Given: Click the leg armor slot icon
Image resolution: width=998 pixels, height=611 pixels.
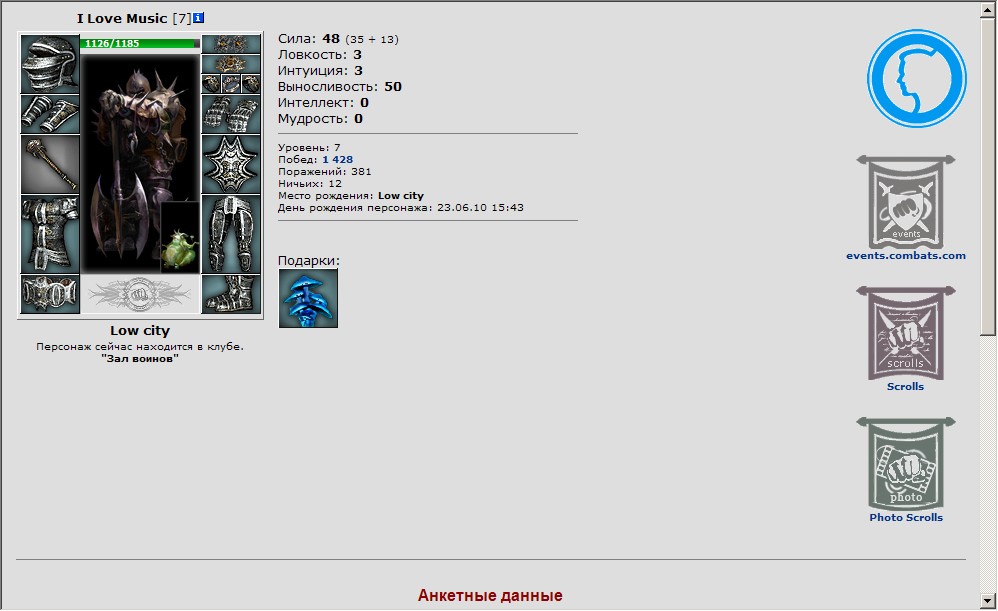Looking at the screenshot, I should [231, 234].
